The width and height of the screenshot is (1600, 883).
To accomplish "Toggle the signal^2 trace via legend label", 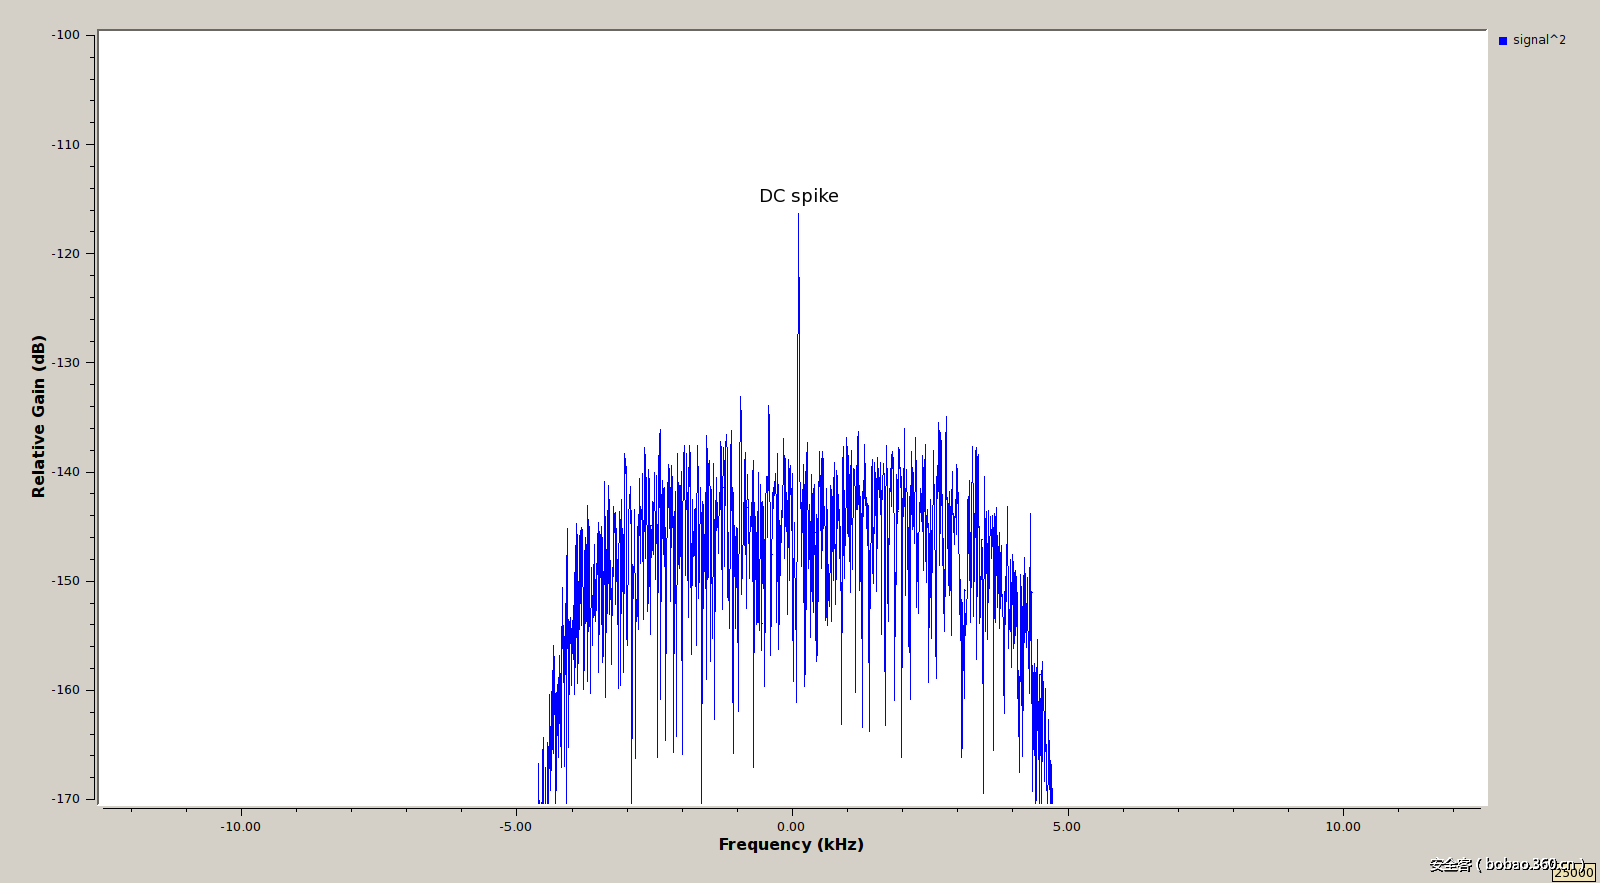I will (x=1539, y=40).
